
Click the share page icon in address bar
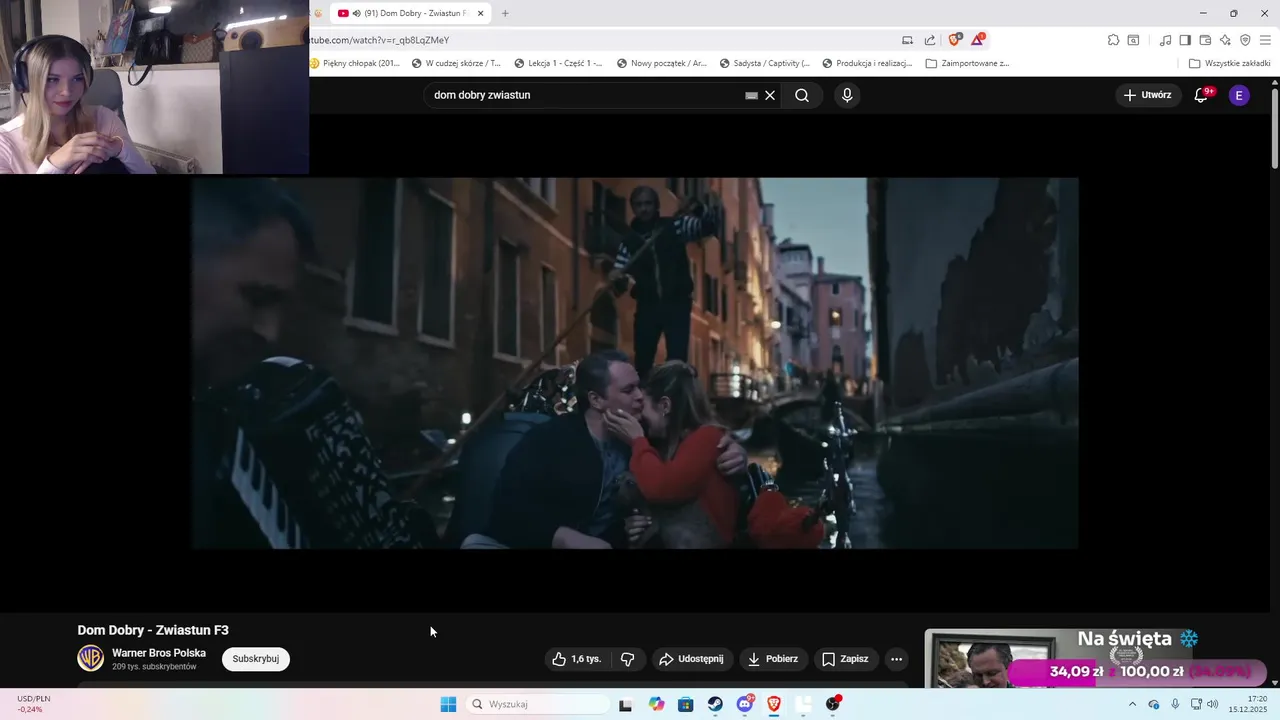click(x=930, y=40)
